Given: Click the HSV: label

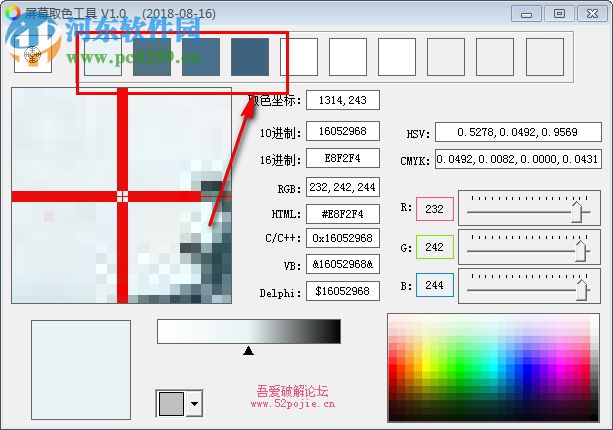Looking at the screenshot, I should [x=418, y=134].
